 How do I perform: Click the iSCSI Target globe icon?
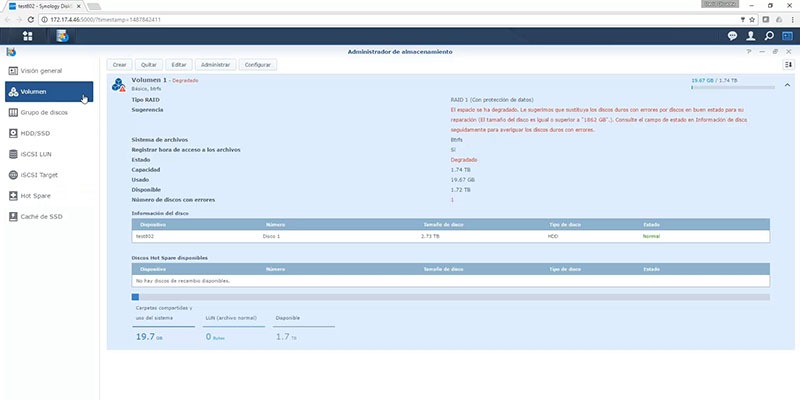coord(13,175)
